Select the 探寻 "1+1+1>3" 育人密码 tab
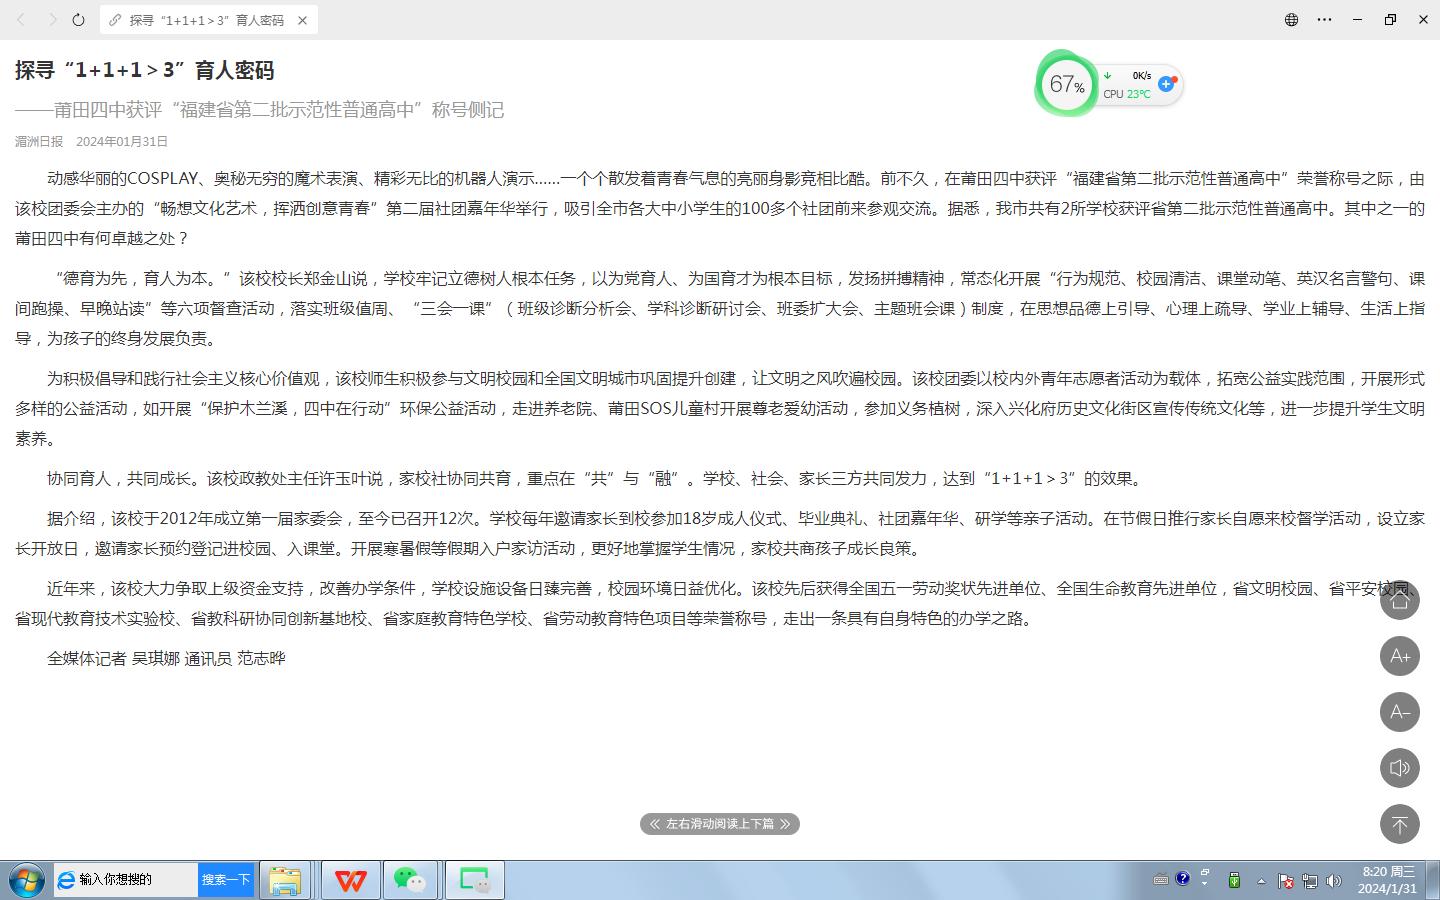The width and height of the screenshot is (1440, 900). pos(208,20)
